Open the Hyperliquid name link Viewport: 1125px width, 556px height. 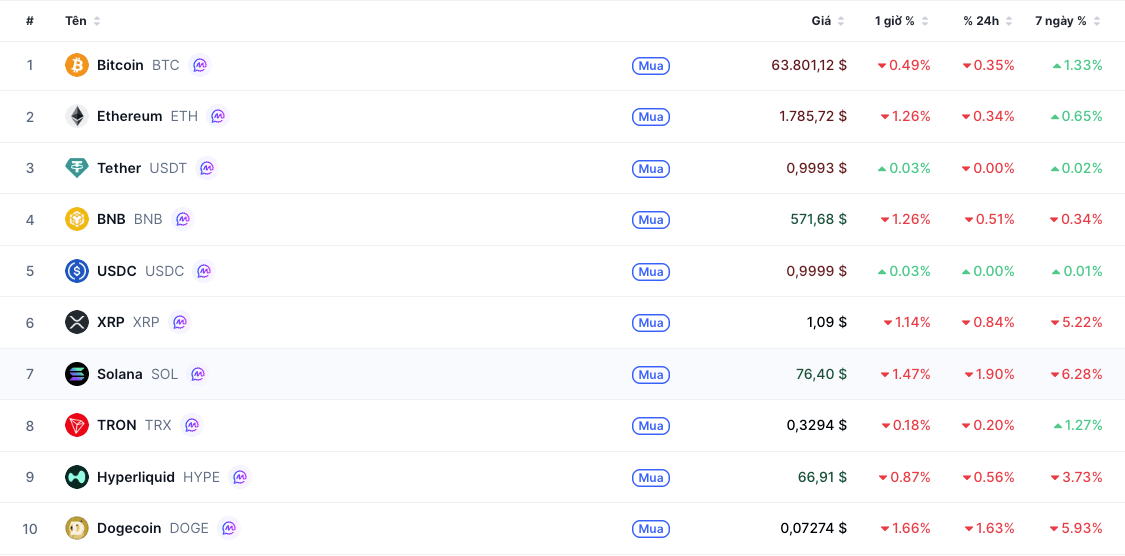tap(136, 477)
